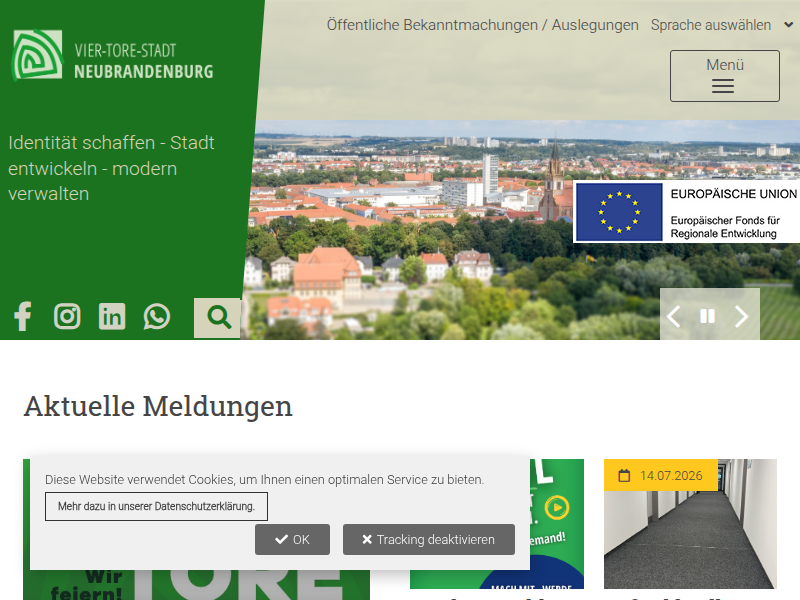Open the Menü hamburger button
This screenshot has width=800, height=600.
(724, 76)
